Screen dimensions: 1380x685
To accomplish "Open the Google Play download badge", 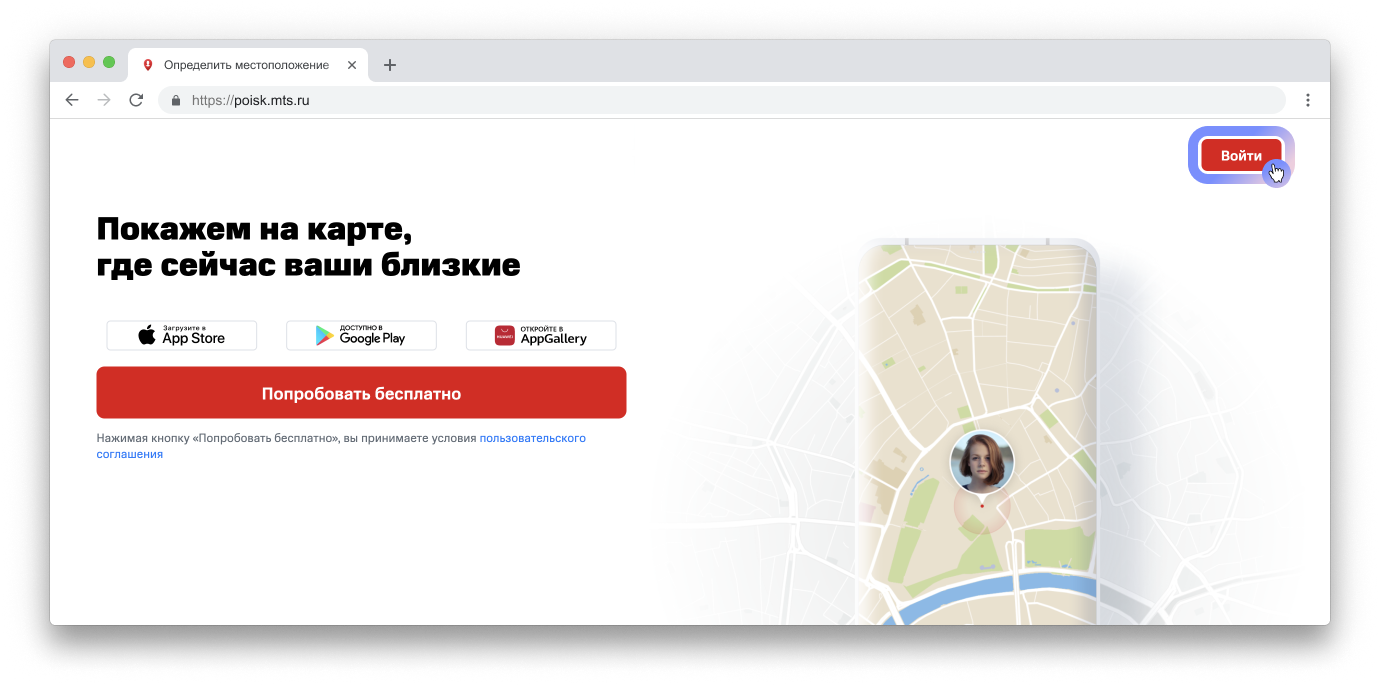I will pyautogui.click(x=361, y=336).
